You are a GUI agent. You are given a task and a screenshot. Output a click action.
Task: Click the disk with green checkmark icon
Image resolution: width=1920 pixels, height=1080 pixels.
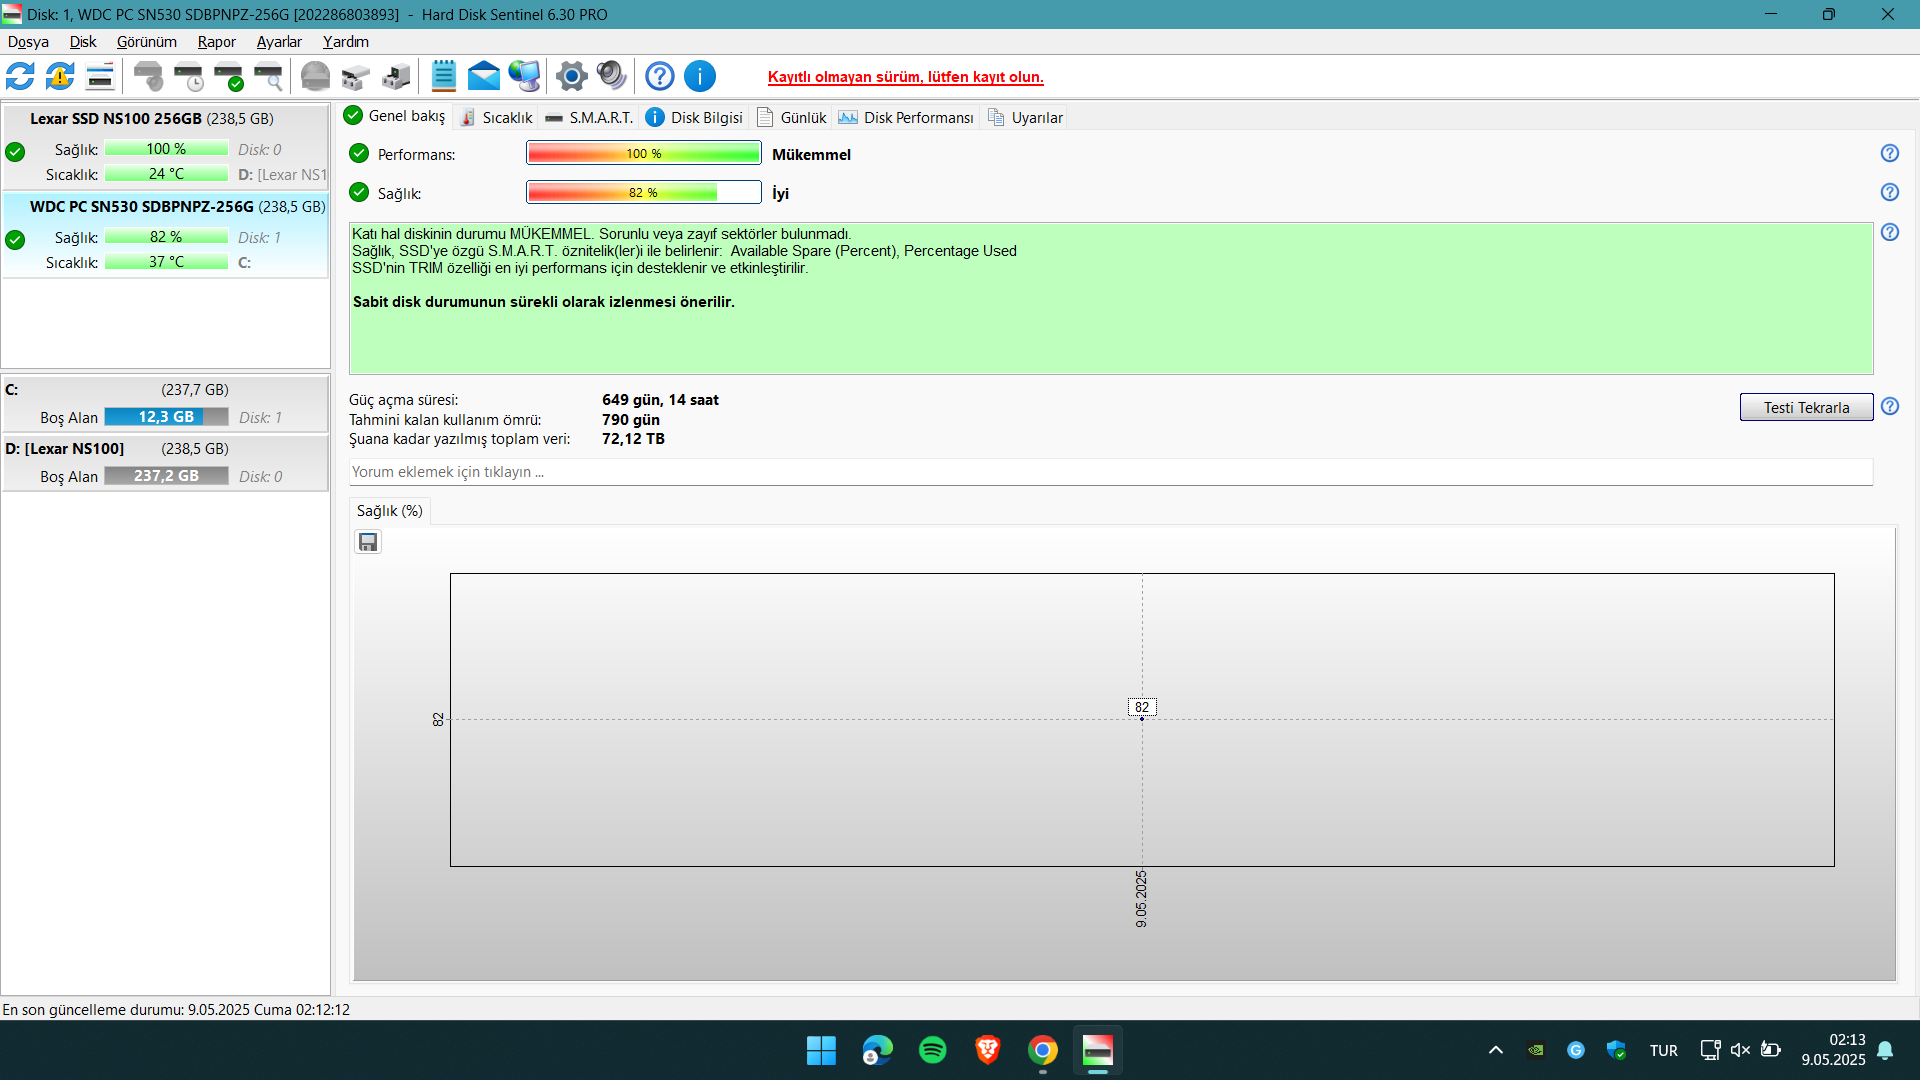coord(229,76)
